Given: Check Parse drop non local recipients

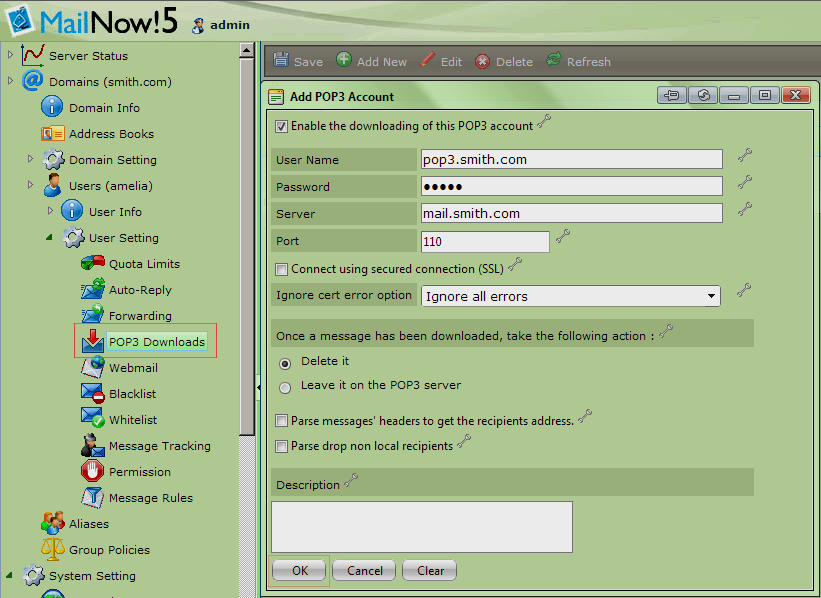Looking at the screenshot, I should [281, 446].
